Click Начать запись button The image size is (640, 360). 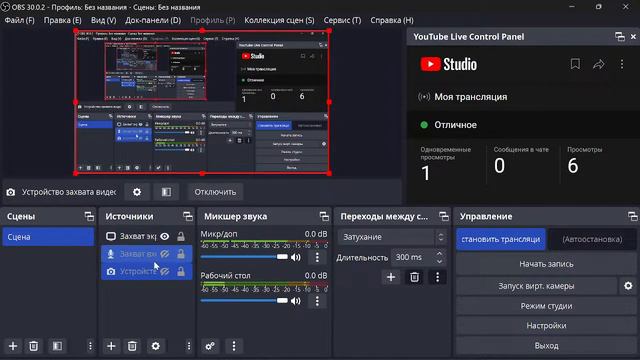tap(546, 264)
